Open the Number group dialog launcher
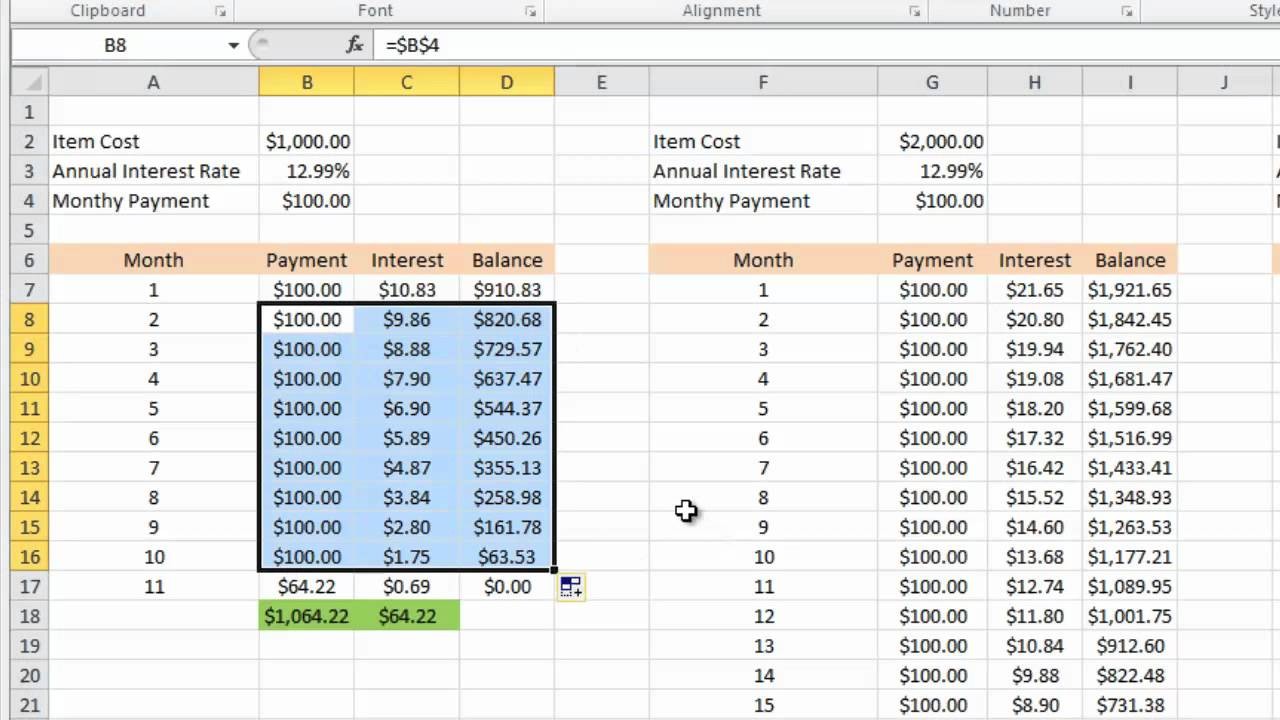This screenshot has height=720, width=1280. point(1127,11)
